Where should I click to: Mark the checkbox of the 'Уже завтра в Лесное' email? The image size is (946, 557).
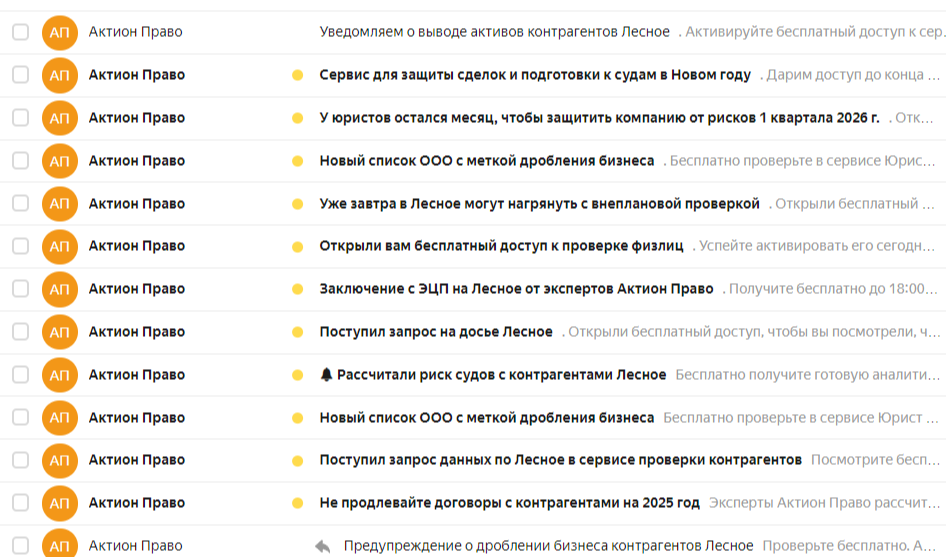pos(21,203)
